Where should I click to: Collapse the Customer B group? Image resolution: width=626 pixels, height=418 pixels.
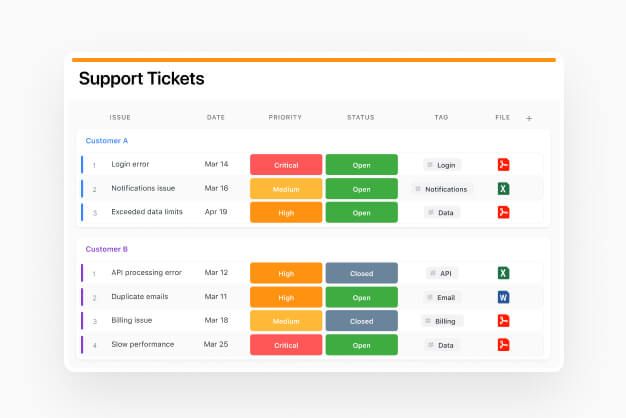(106, 249)
